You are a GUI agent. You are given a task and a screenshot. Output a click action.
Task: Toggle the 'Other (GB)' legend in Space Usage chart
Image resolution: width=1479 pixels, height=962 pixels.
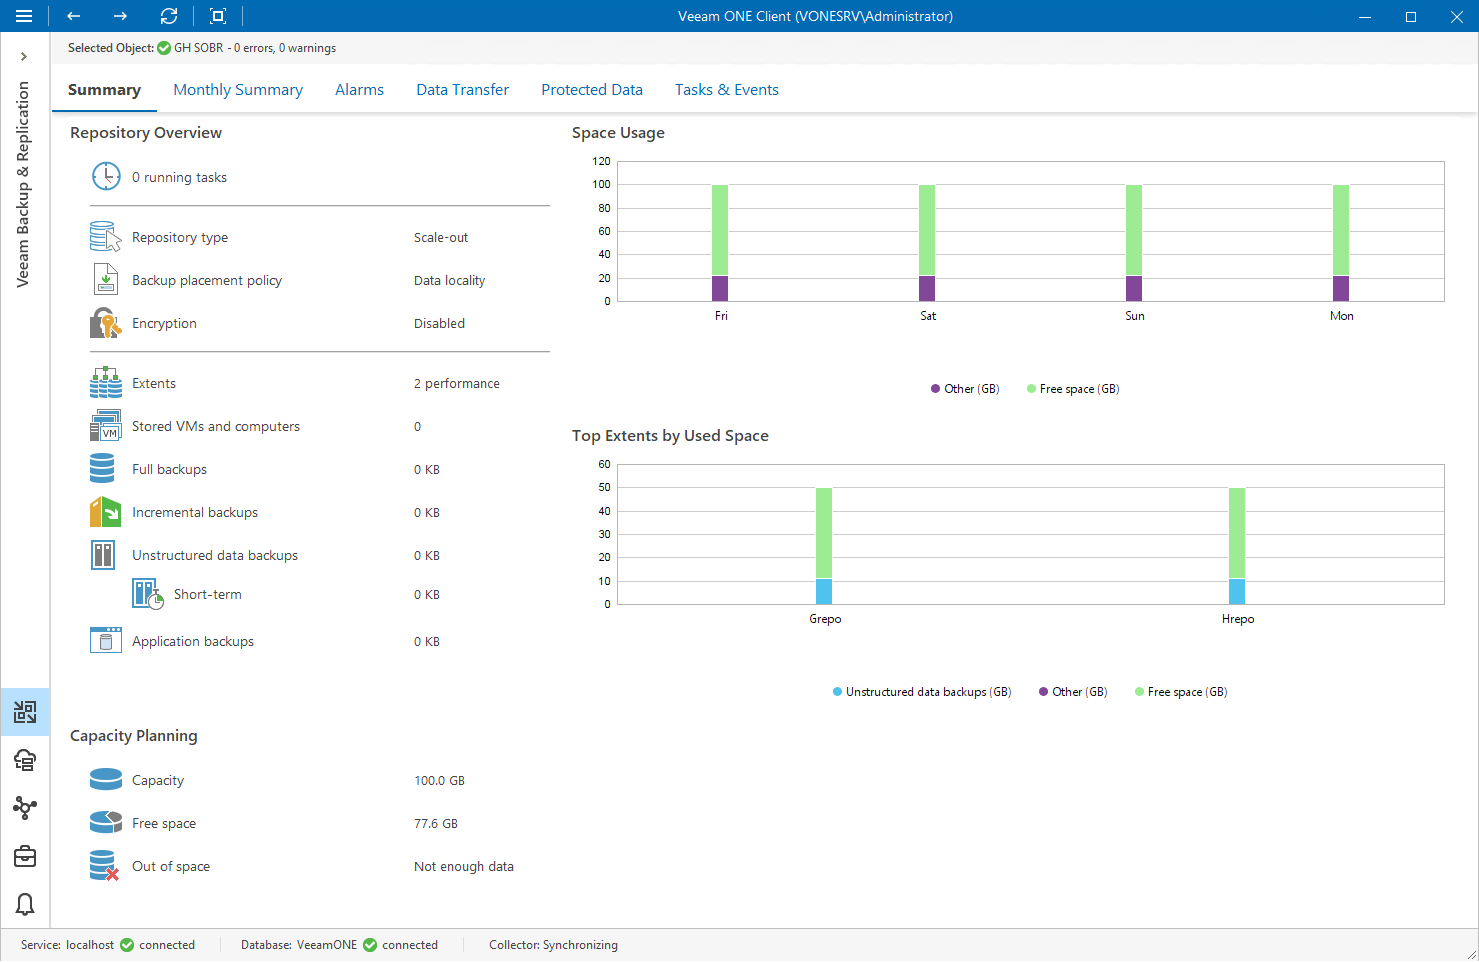[x=964, y=389]
